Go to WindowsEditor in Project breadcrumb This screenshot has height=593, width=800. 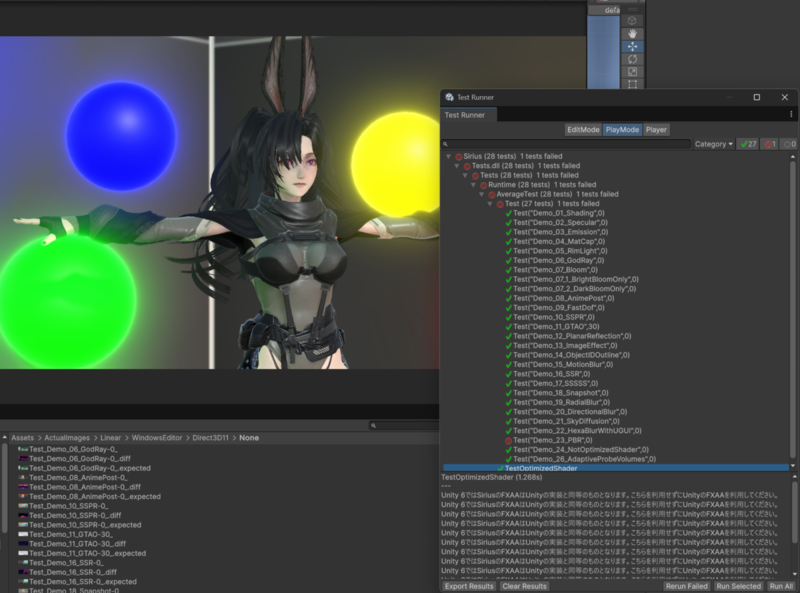point(157,438)
